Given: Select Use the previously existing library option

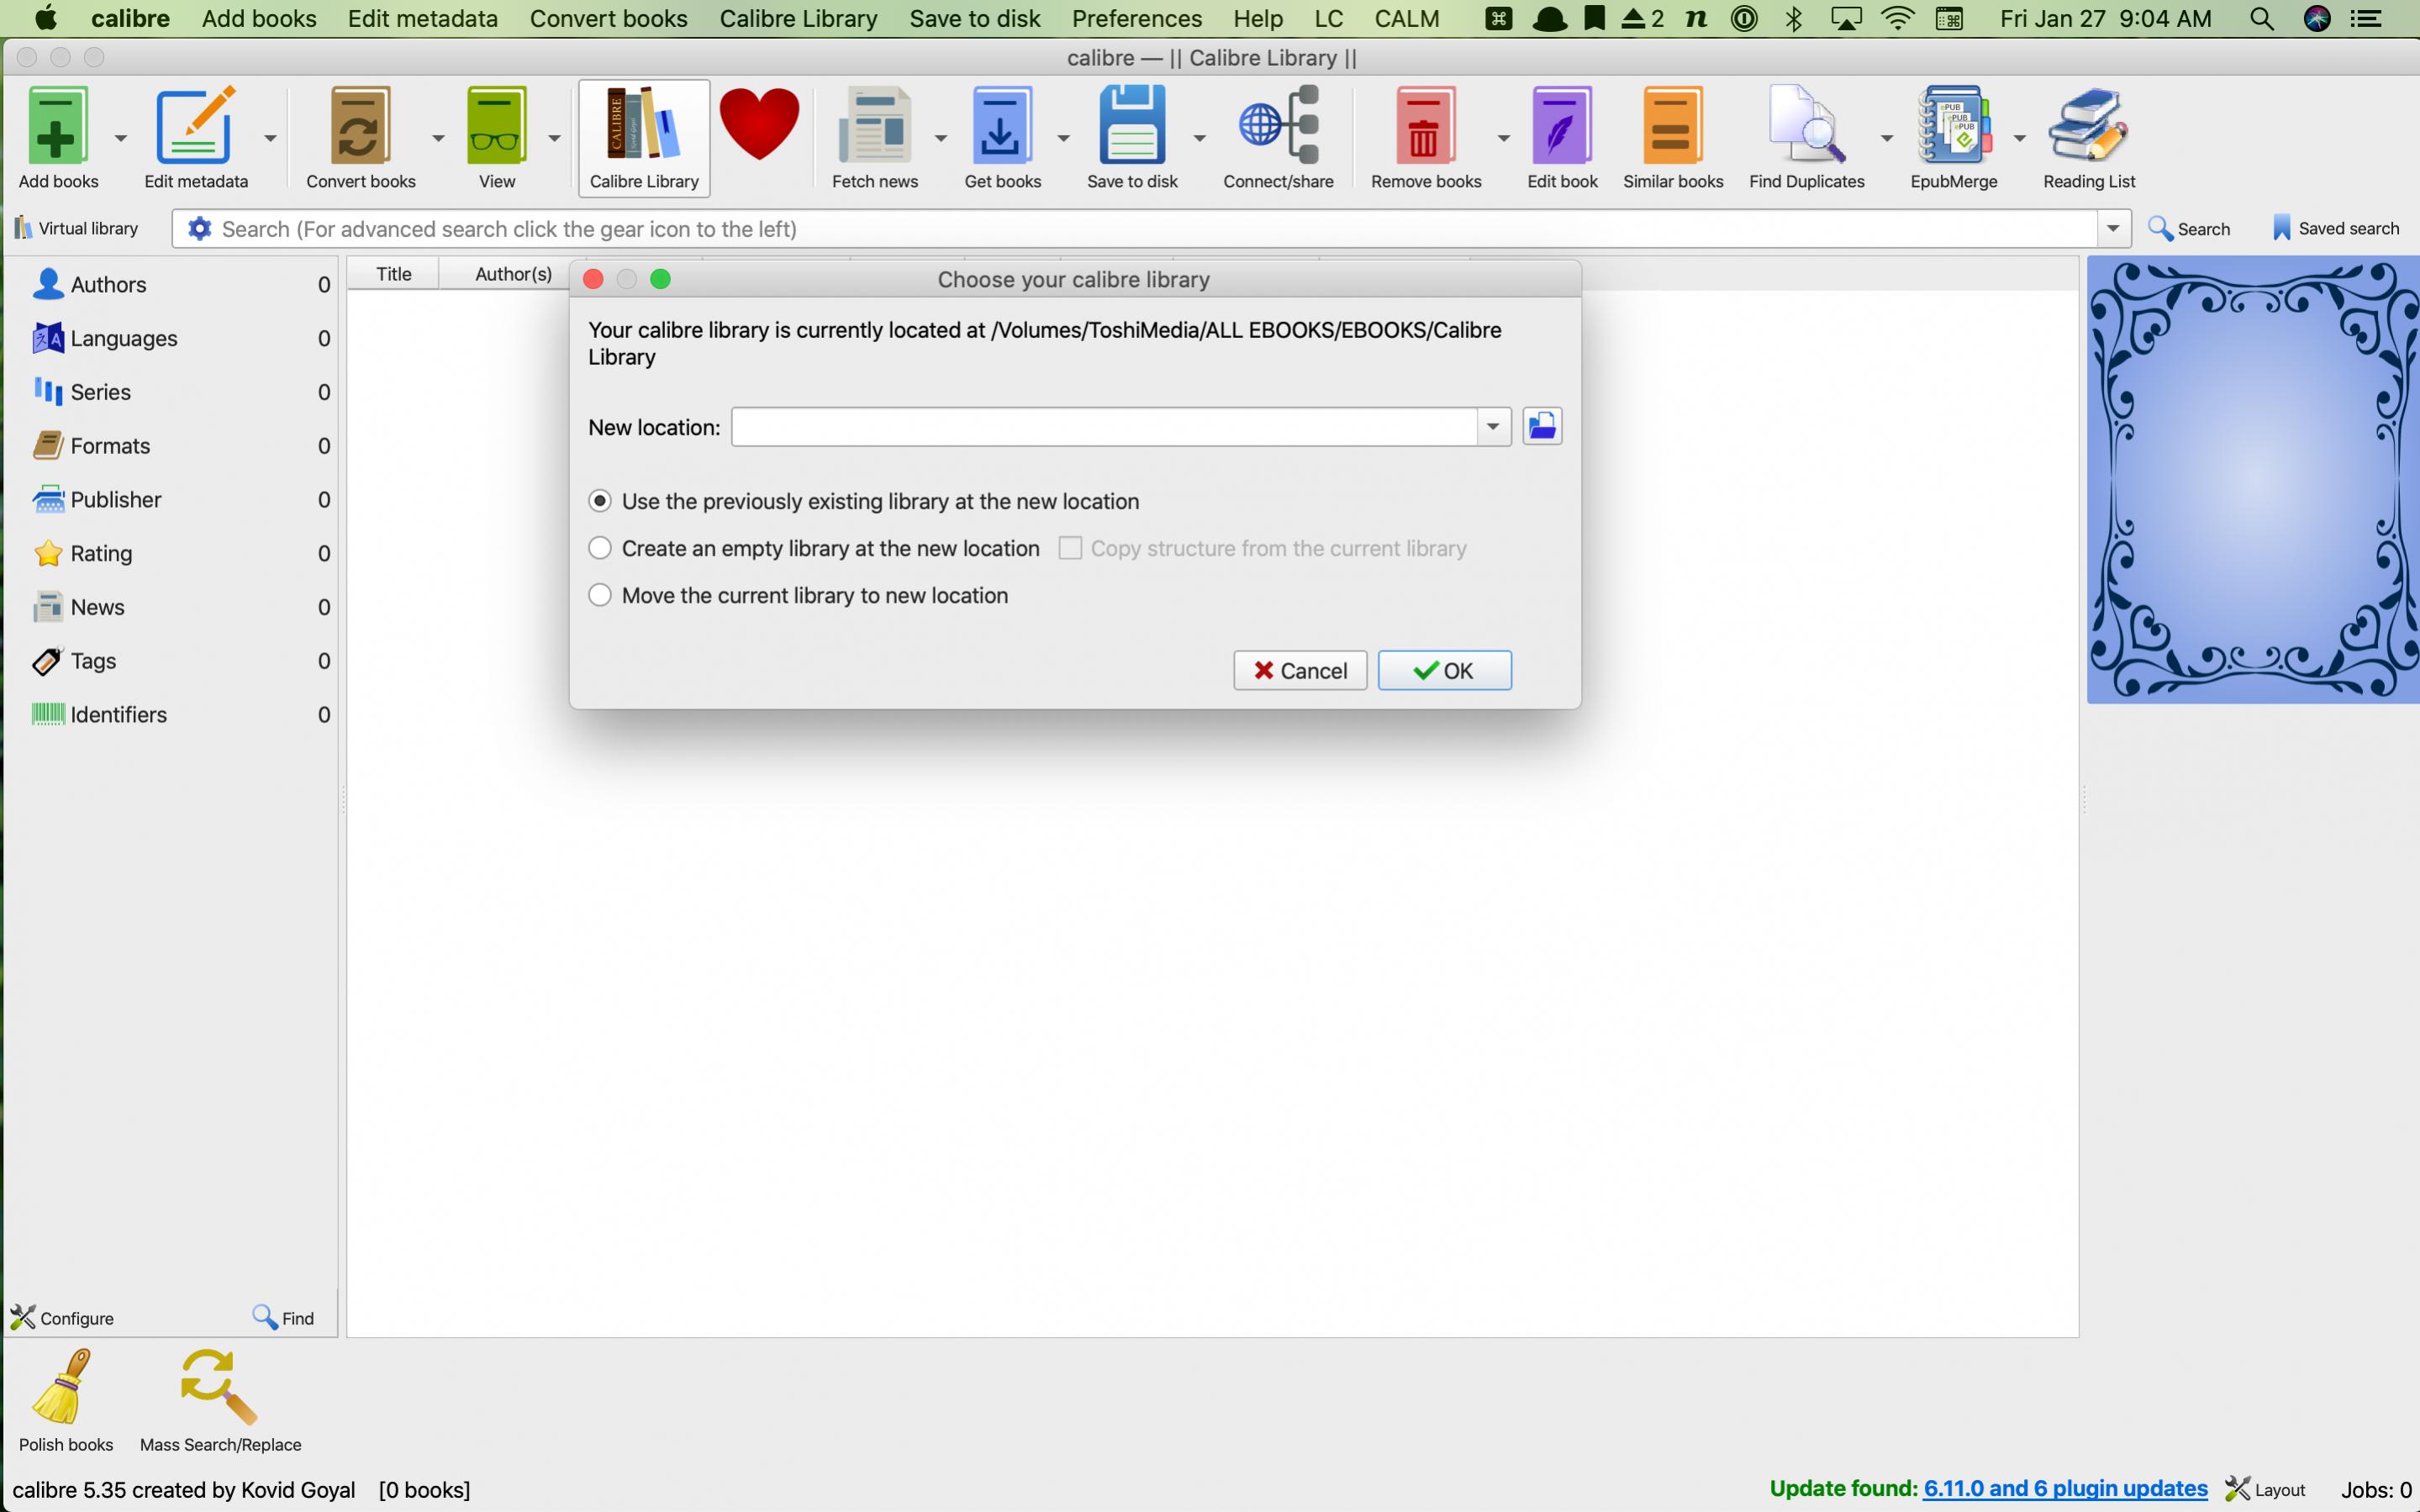Looking at the screenshot, I should [x=600, y=501].
